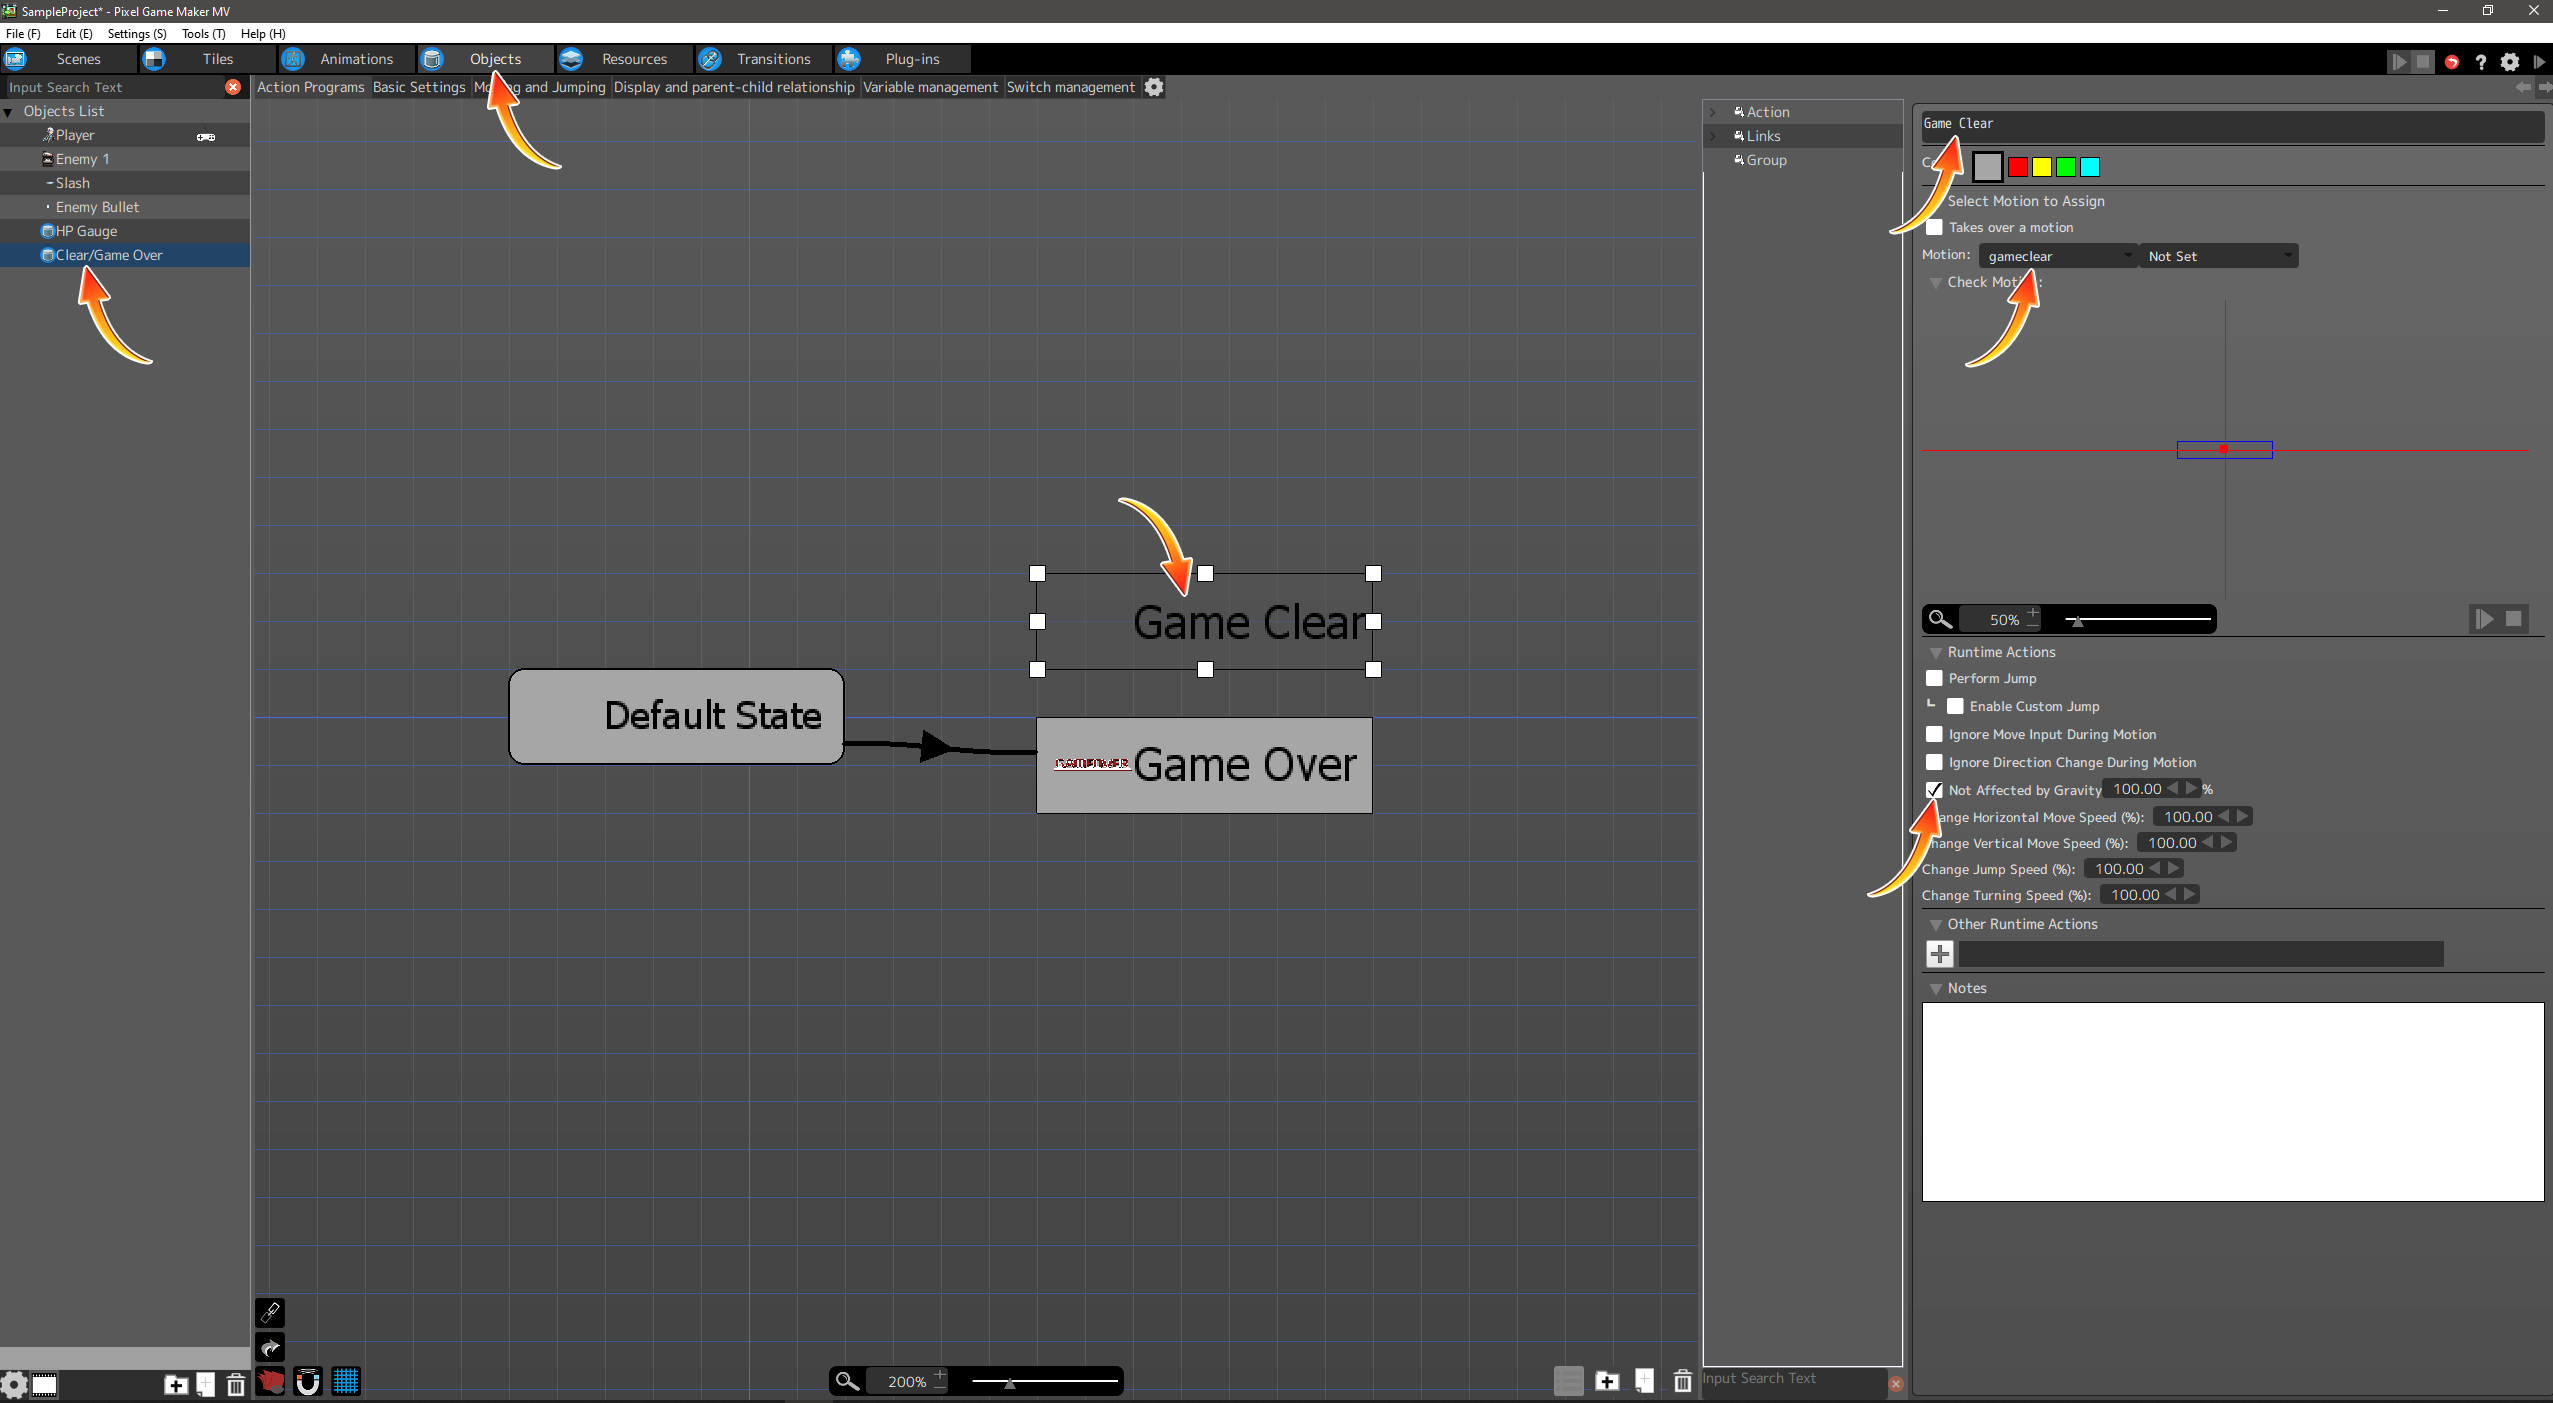Select Enemy Bullet in Objects List
2553x1403 pixels.
click(97, 207)
